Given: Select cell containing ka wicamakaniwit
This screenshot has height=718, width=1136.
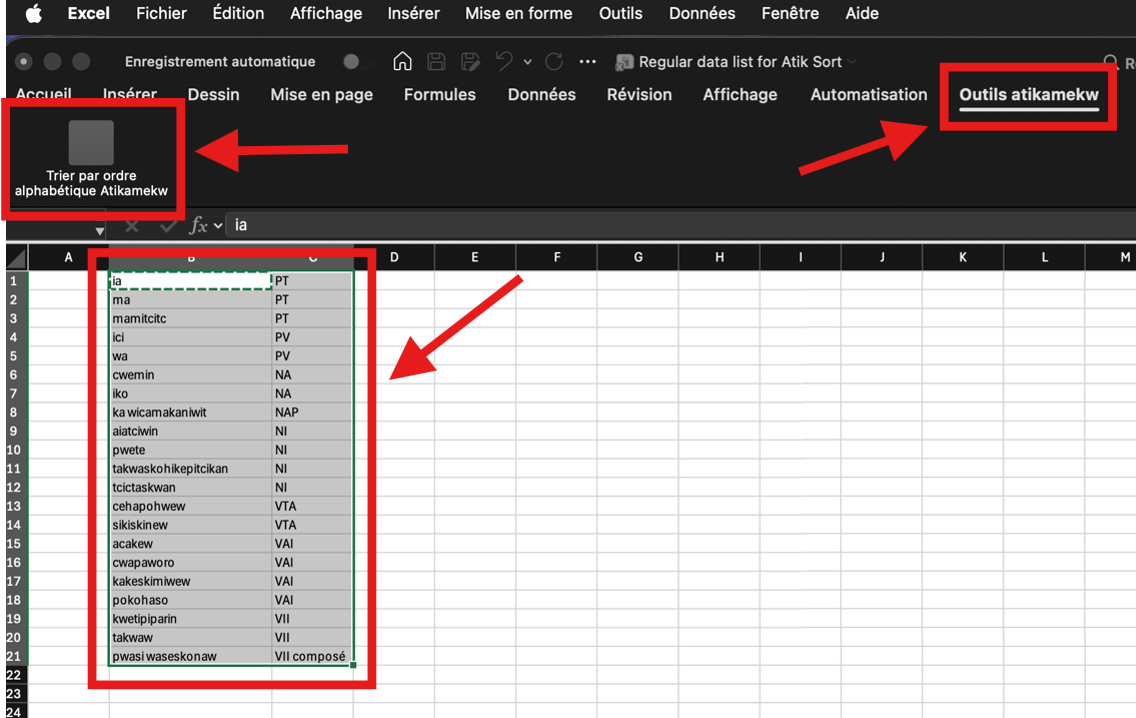Looking at the screenshot, I should (x=191, y=412).
